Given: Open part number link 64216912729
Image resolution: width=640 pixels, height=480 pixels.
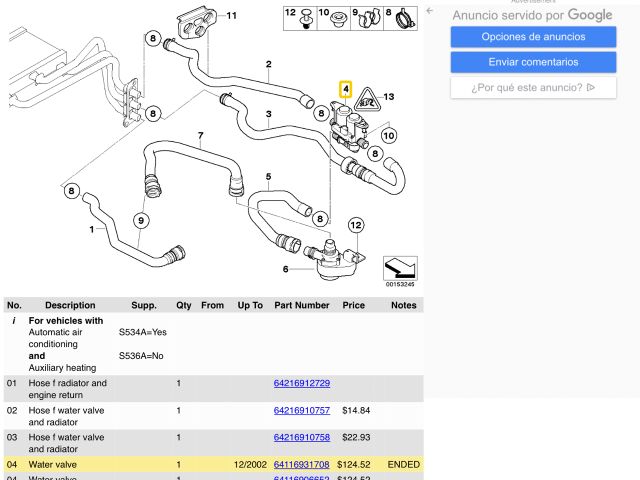Looking at the screenshot, I should pyautogui.click(x=301, y=383).
